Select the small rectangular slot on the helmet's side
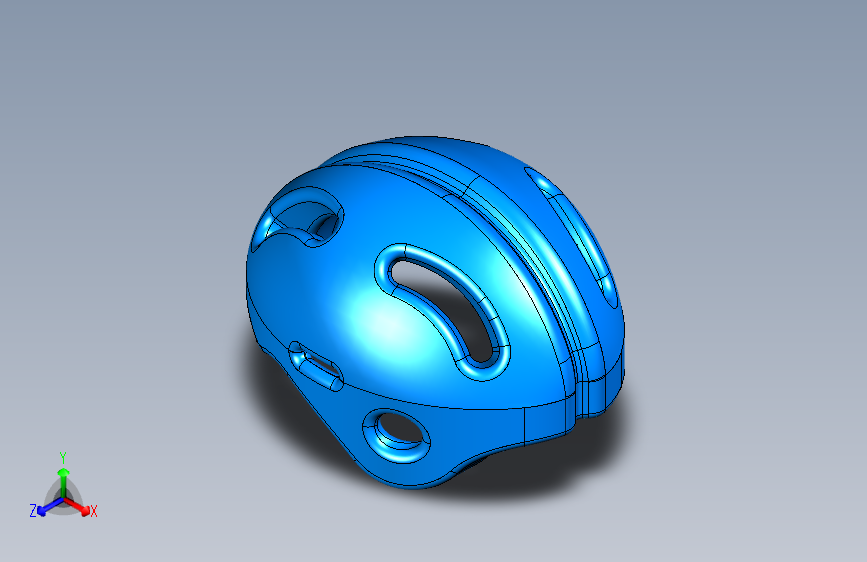 [316, 366]
